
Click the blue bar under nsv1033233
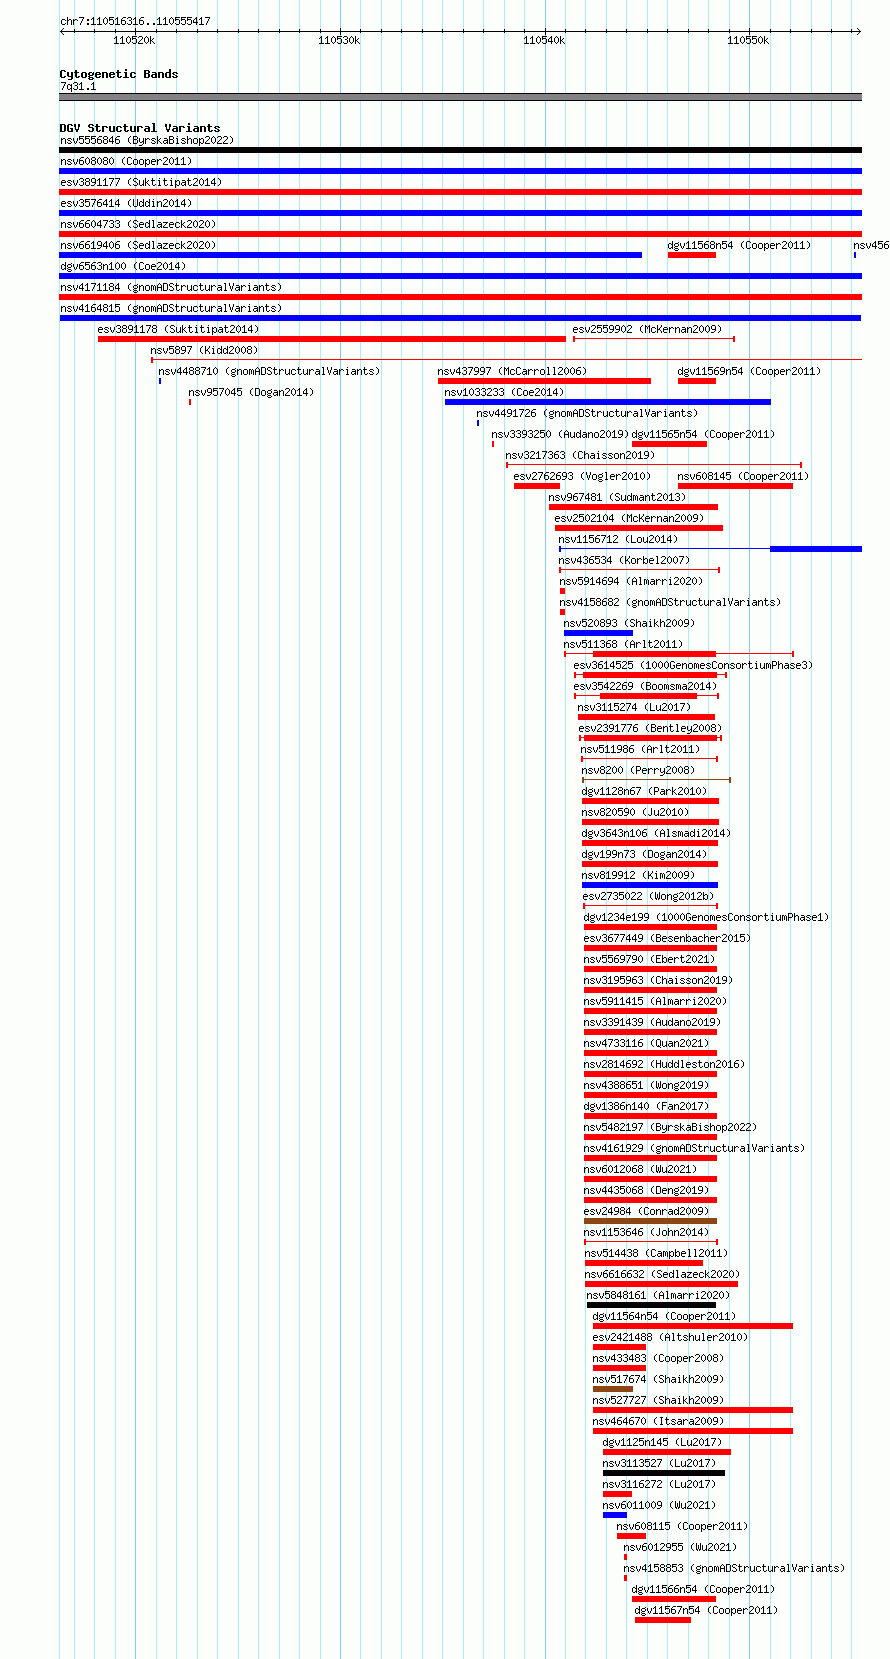608,402
